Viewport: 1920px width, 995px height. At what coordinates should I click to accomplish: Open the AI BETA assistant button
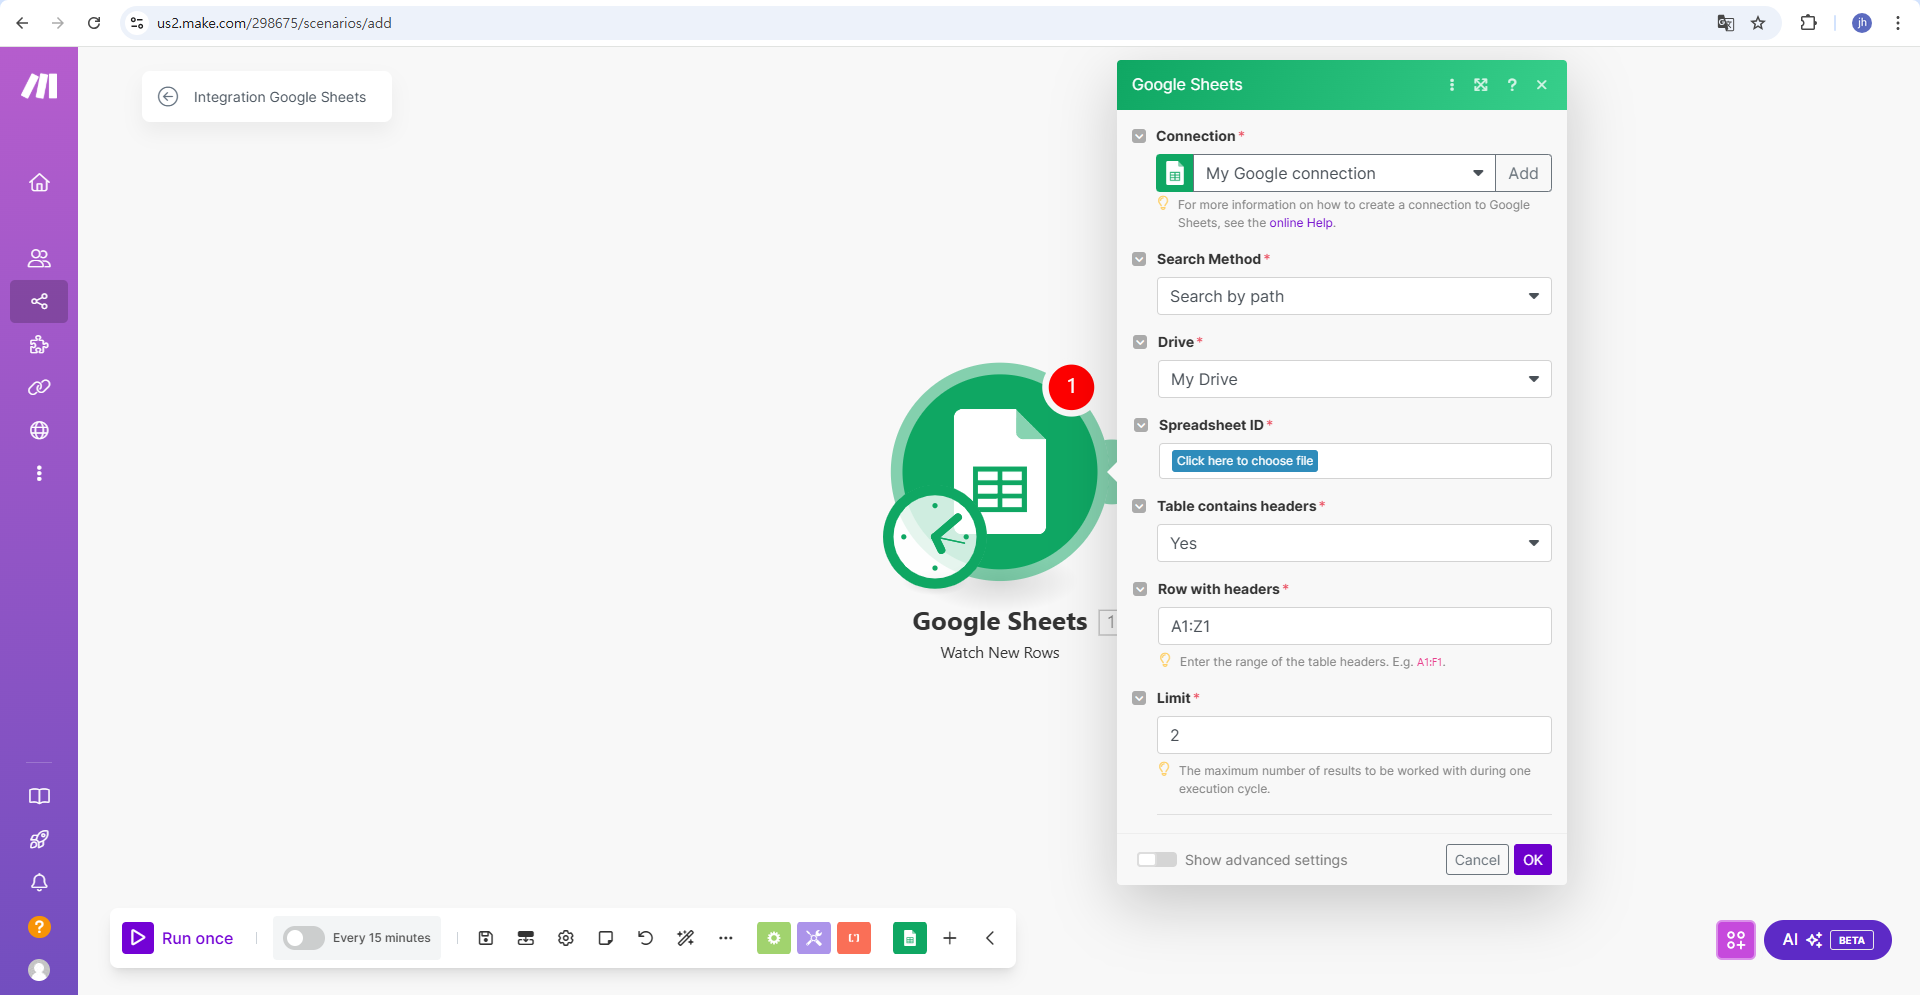click(1827, 940)
